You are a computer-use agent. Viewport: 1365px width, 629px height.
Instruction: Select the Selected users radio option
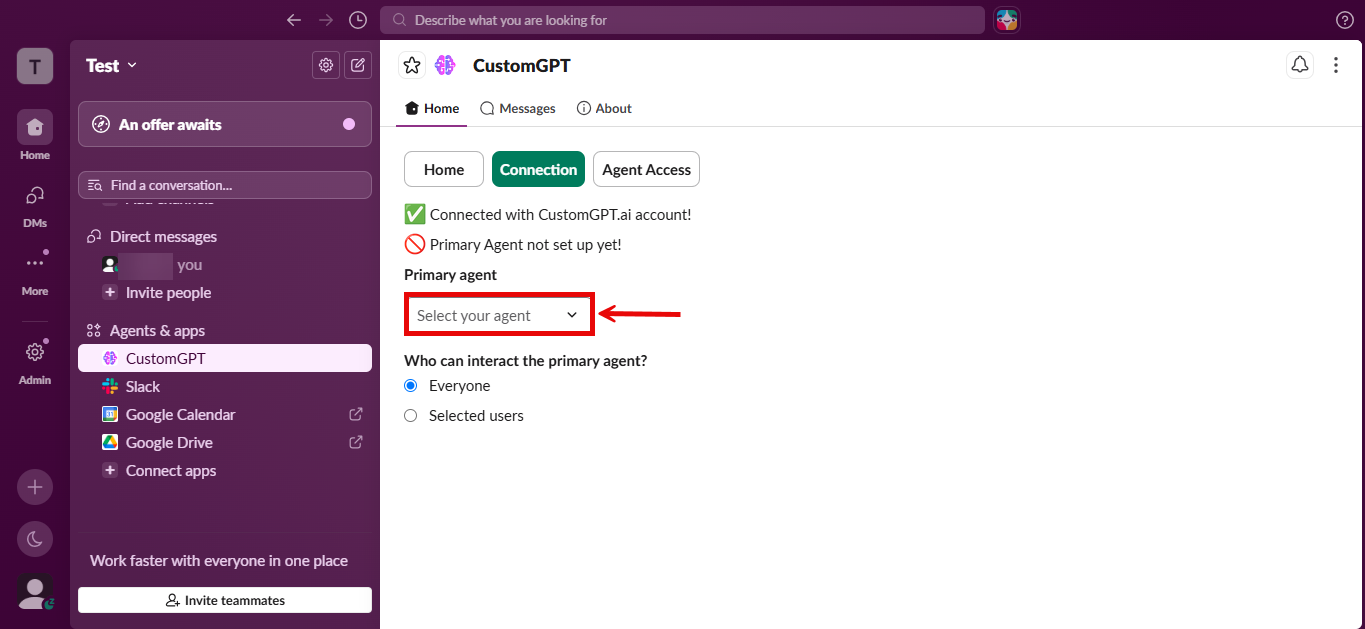(x=410, y=415)
